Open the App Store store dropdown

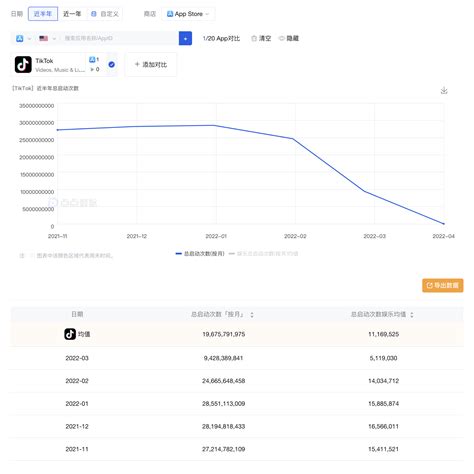(x=188, y=14)
